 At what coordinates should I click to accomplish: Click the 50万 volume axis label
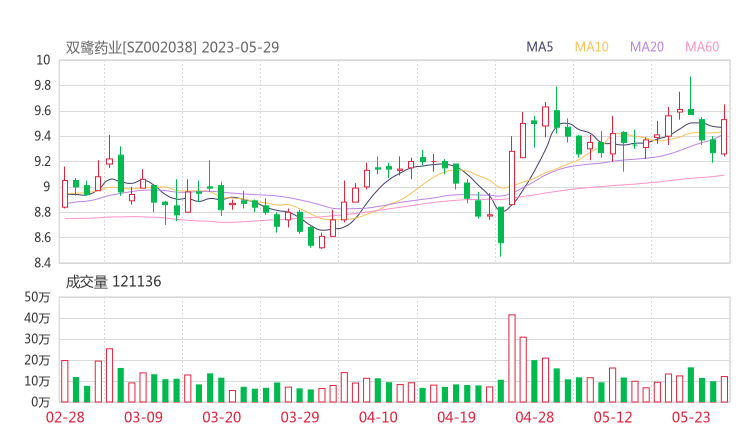[x=37, y=297]
